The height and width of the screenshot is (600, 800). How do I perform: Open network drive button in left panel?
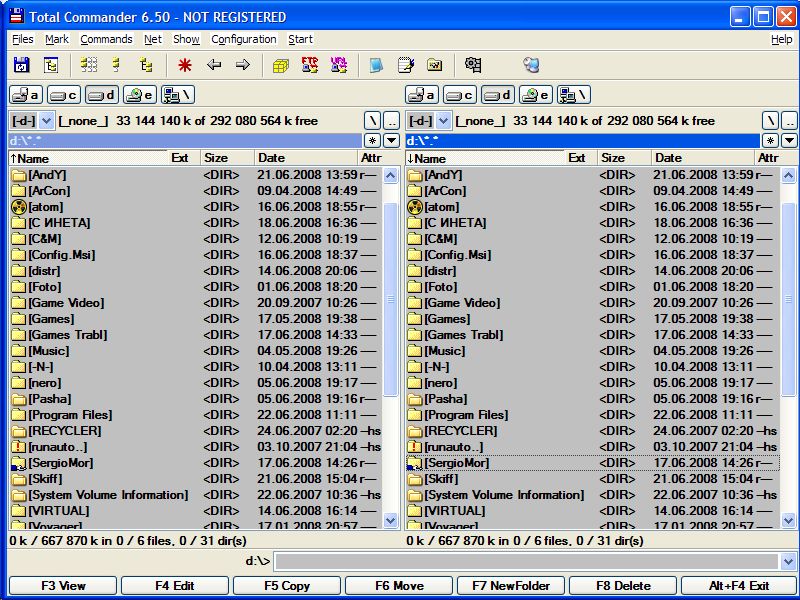178,95
